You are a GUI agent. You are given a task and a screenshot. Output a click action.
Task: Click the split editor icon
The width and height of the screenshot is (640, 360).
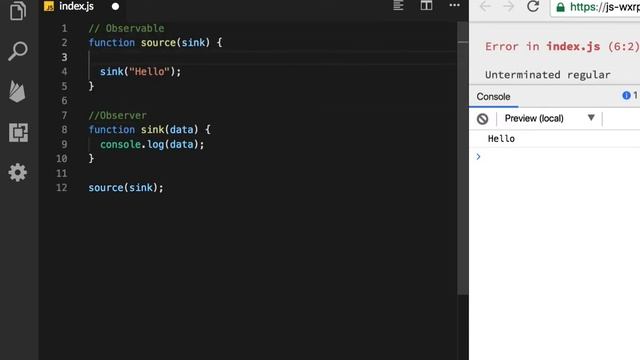(427, 5)
